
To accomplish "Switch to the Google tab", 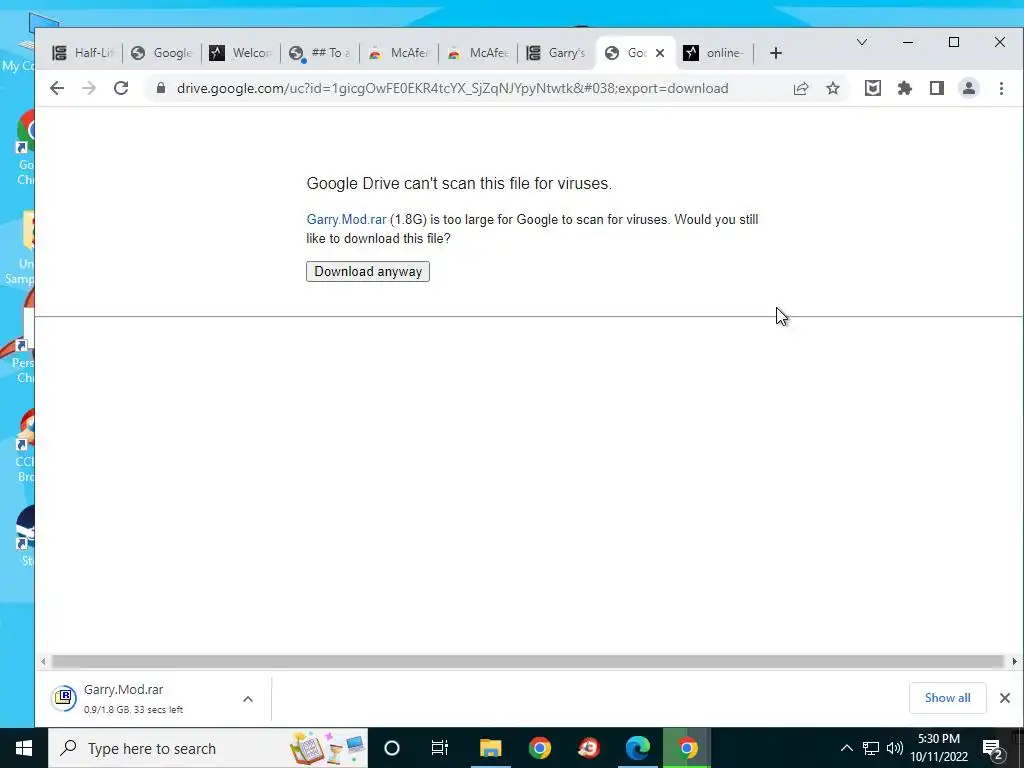I will [x=162, y=53].
